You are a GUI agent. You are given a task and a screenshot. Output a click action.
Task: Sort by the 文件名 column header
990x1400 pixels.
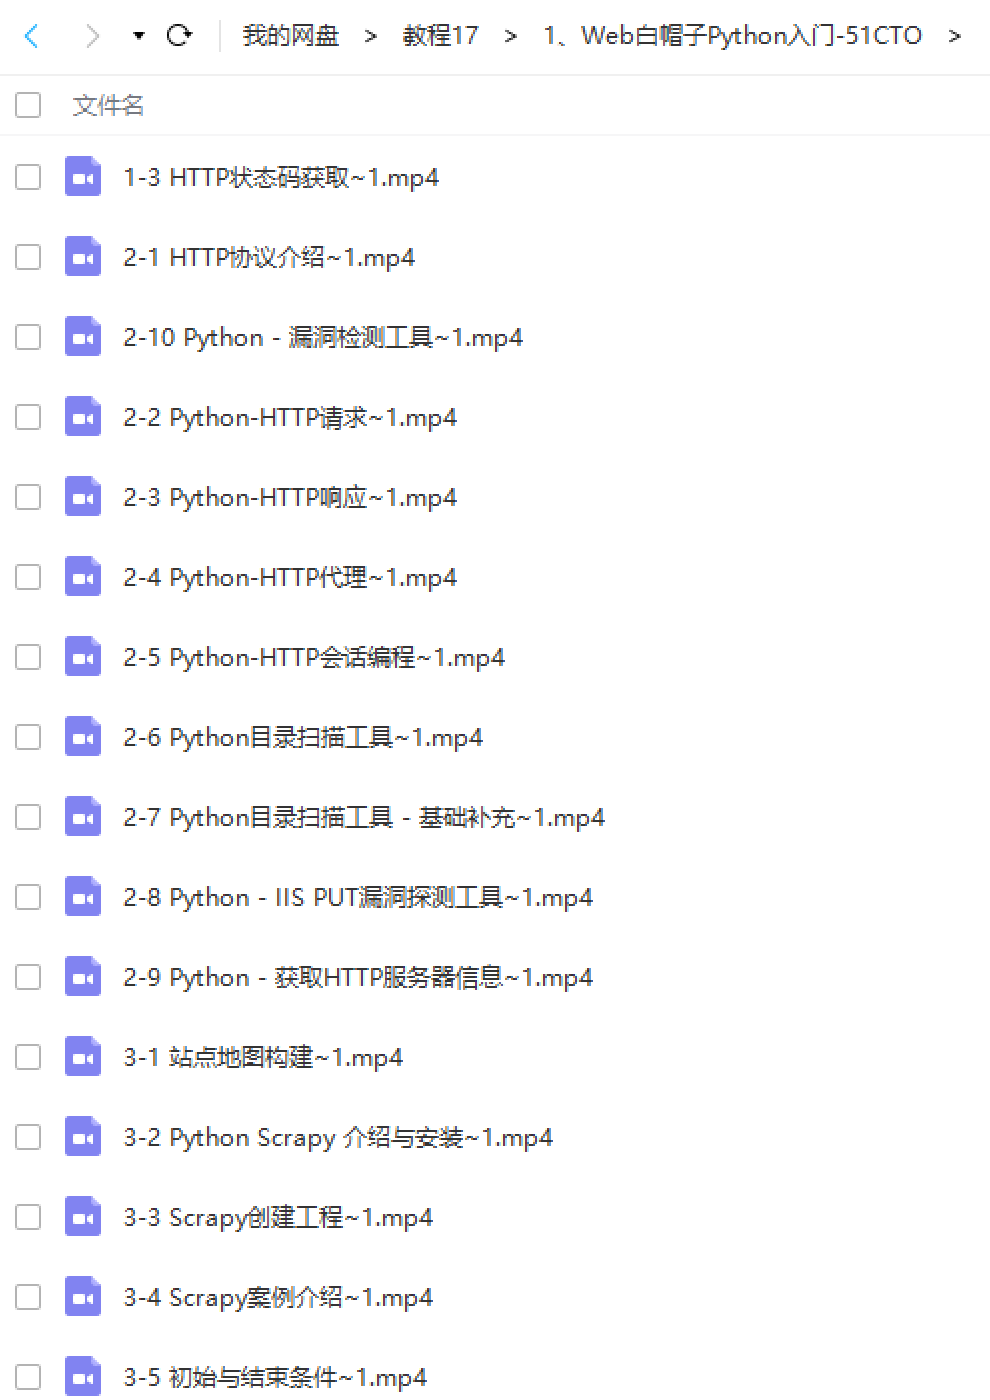[108, 105]
